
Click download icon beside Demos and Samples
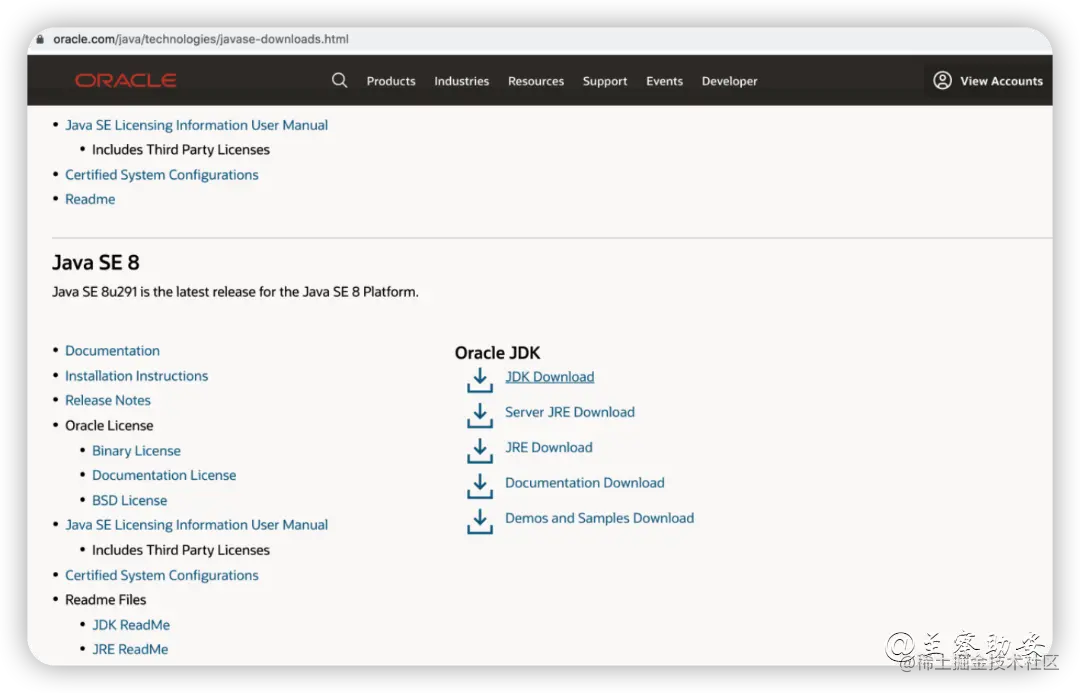point(480,521)
